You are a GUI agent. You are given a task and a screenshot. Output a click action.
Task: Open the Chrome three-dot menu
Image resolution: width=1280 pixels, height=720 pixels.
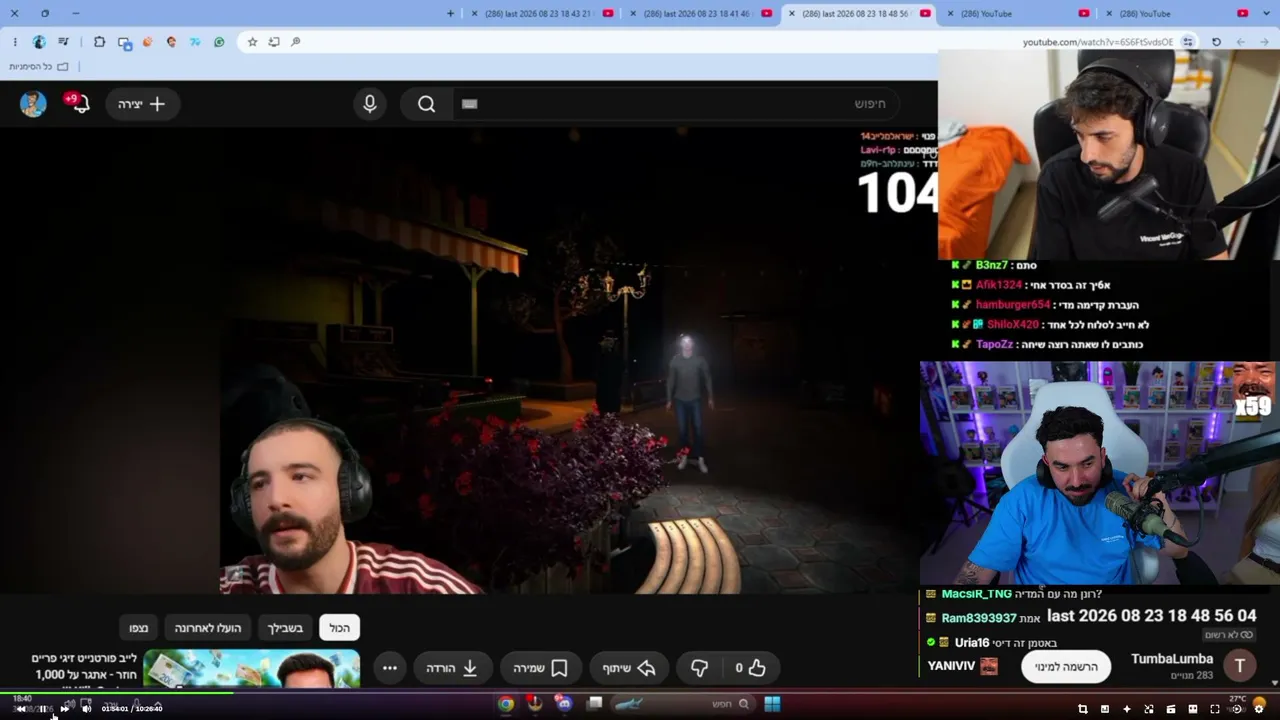15,42
